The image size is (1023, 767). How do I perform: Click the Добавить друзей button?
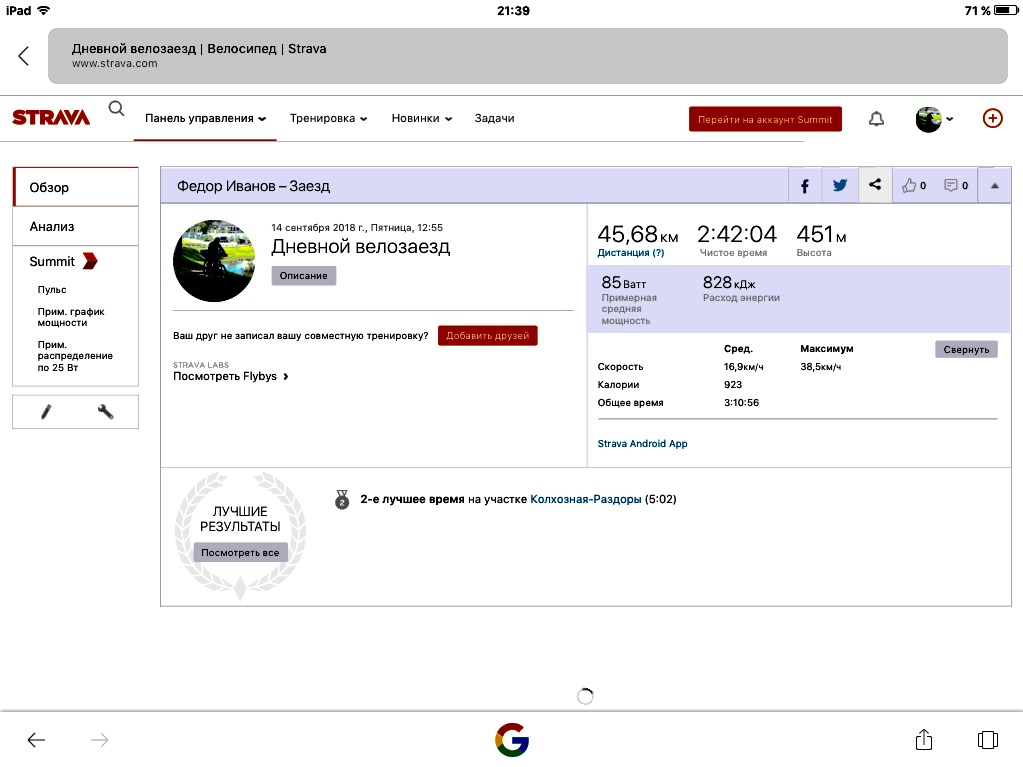coord(487,336)
